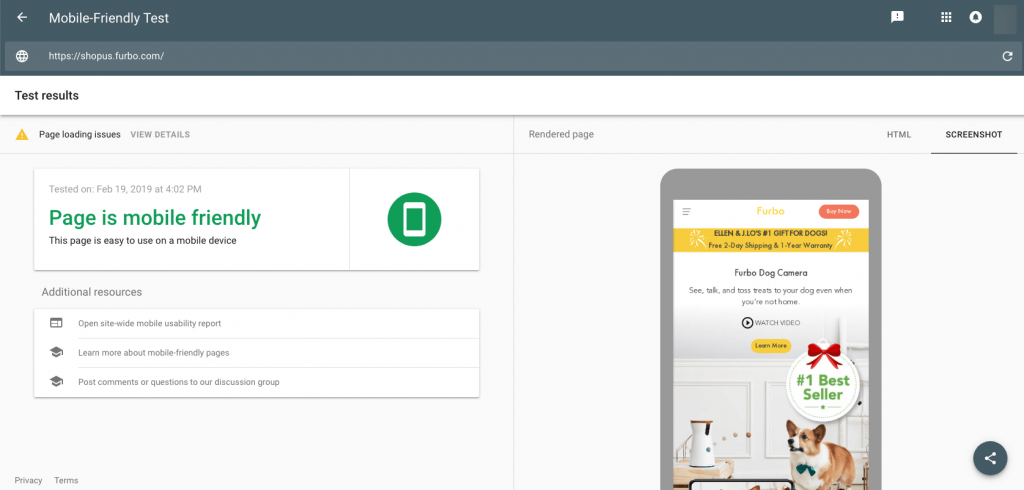Click hamburger menu icon in rendered page
The height and width of the screenshot is (490, 1024).
click(686, 212)
